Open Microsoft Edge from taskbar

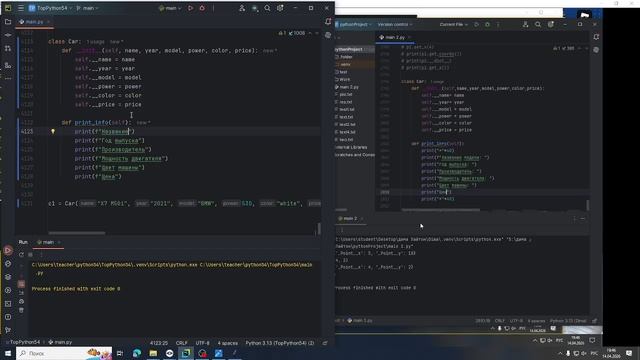[x=137, y=353]
